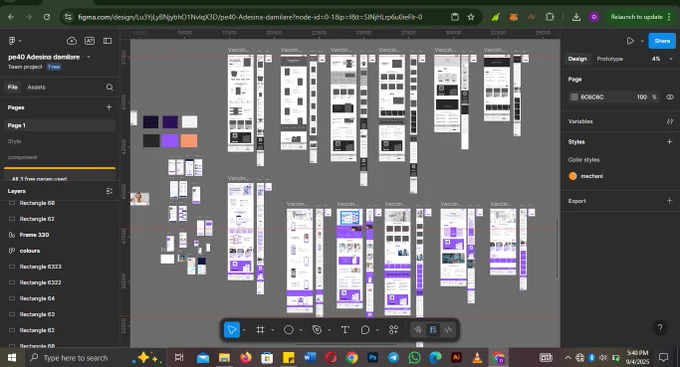Open the file name dropdown chevron
This screenshot has height=367, width=680.
[x=88, y=57]
